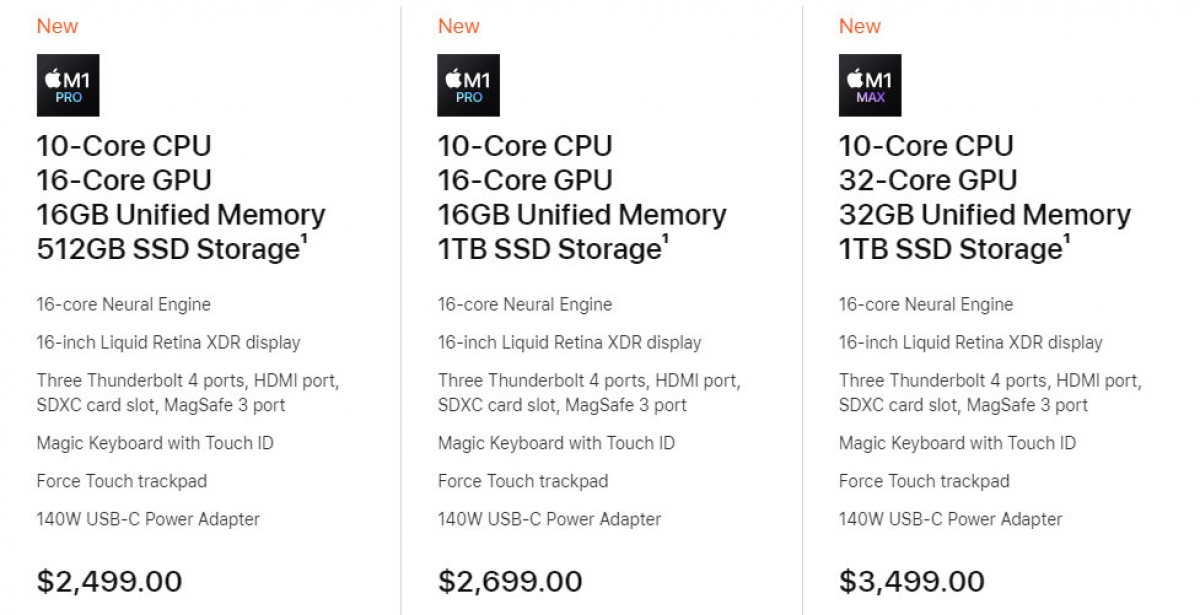This screenshot has height=615, width=1200.
Task: Click the M1 Pro chip icon in first column
Action: click(68, 85)
